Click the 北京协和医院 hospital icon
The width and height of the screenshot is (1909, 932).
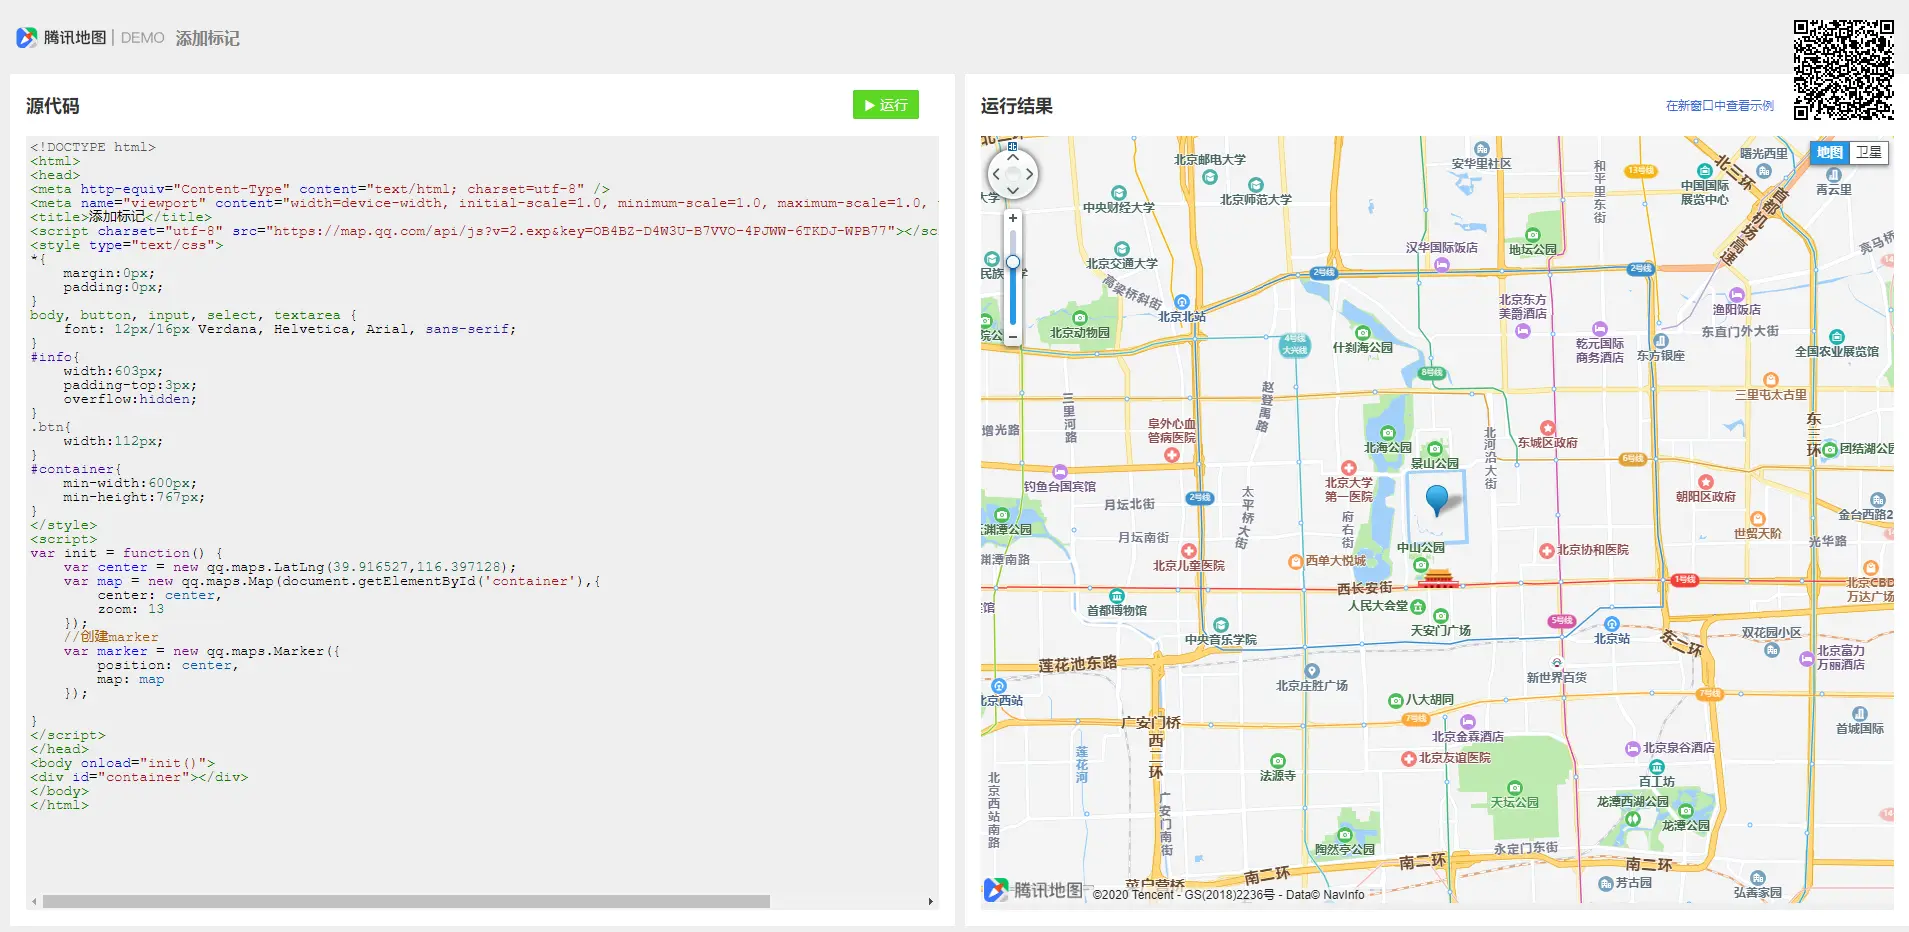pyautogui.click(x=1547, y=550)
